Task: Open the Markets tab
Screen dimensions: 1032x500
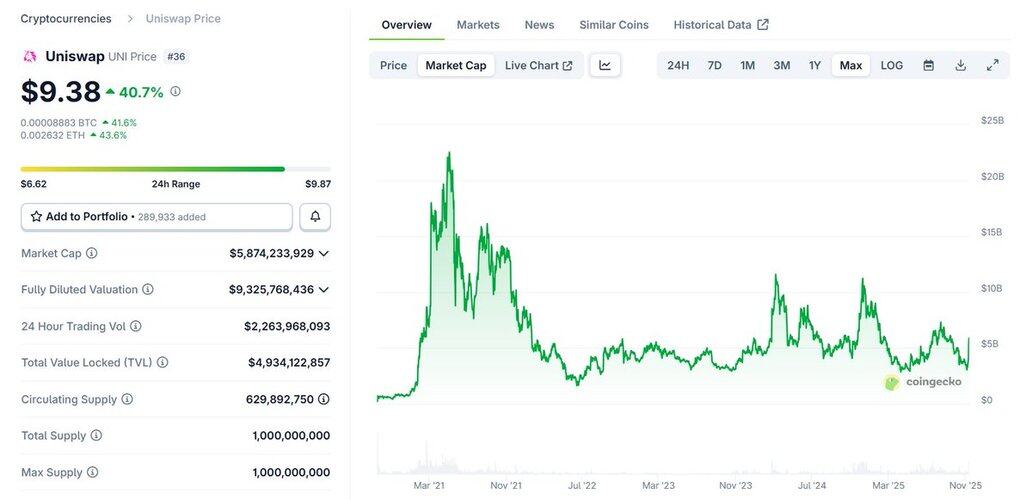Action: coord(478,24)
